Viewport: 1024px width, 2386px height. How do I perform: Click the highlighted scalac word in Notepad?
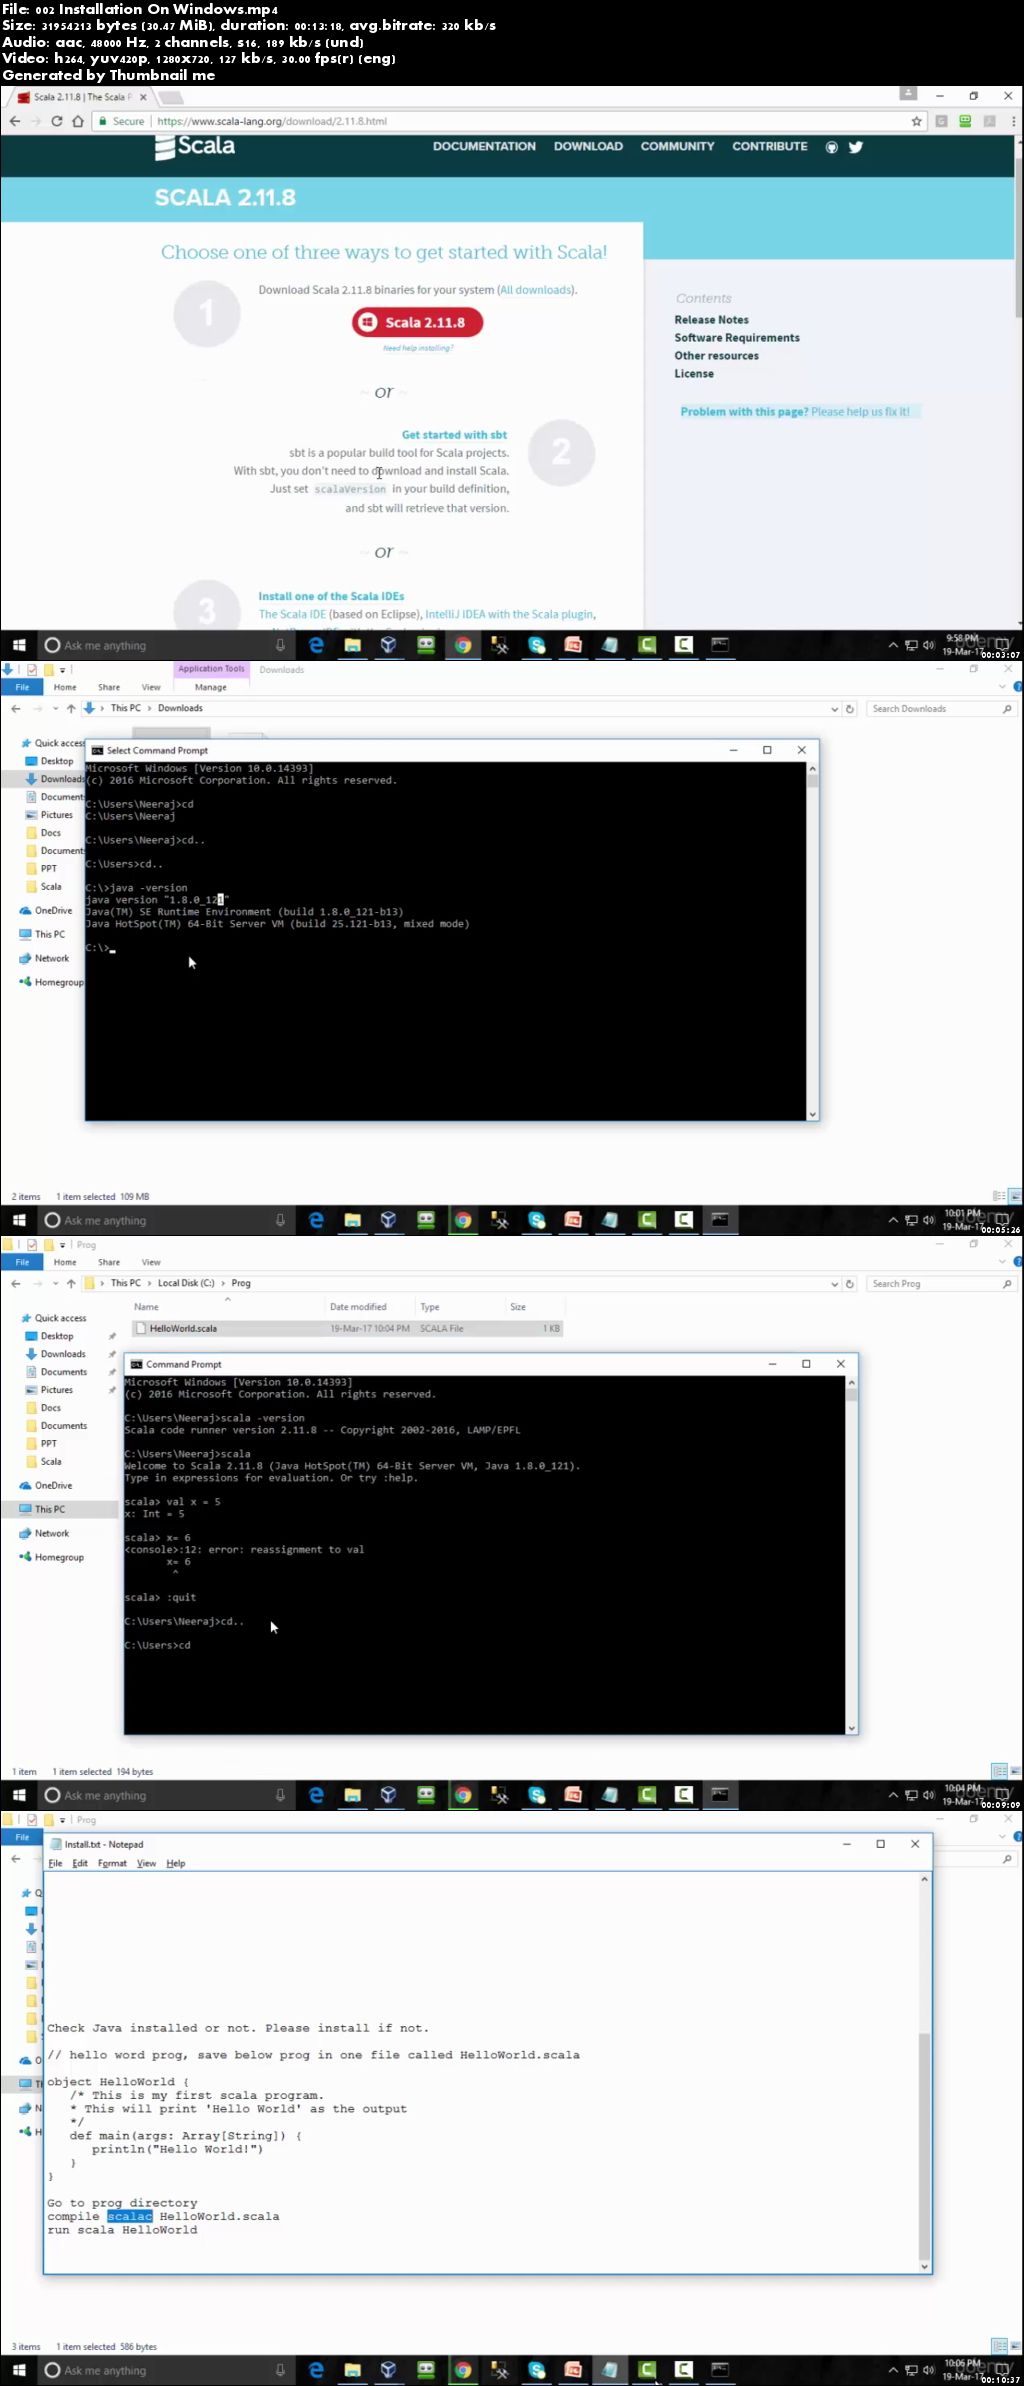129,2216
